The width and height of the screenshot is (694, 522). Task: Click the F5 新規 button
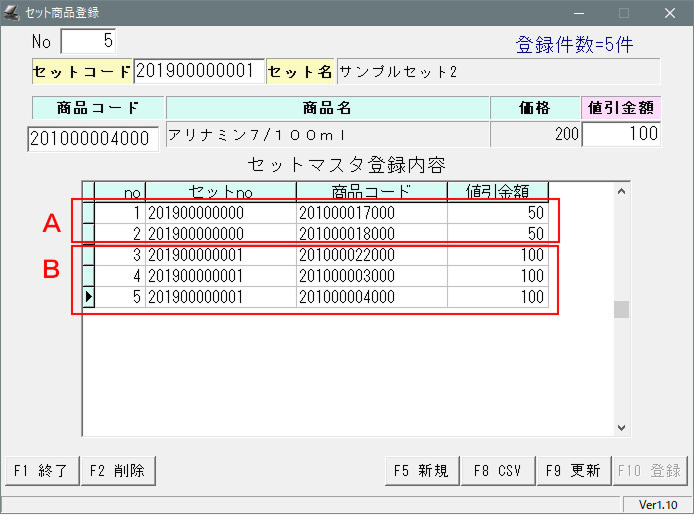(420, 471)
